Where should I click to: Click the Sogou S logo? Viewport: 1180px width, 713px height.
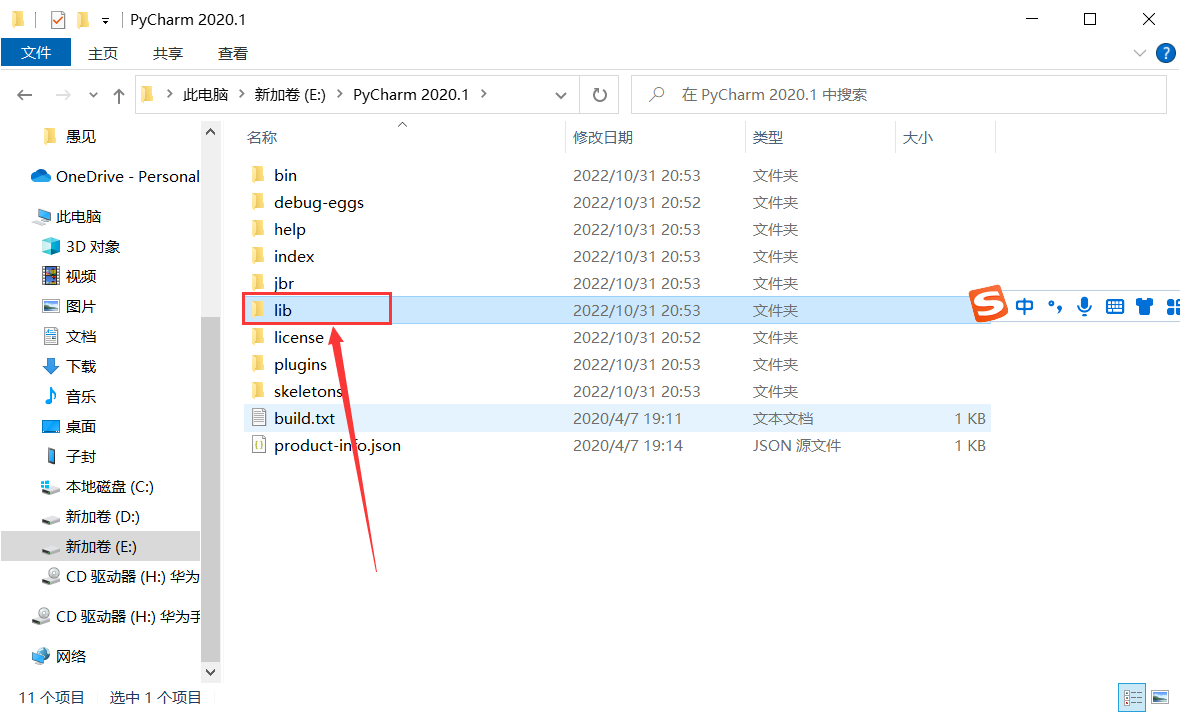point(988,305)
